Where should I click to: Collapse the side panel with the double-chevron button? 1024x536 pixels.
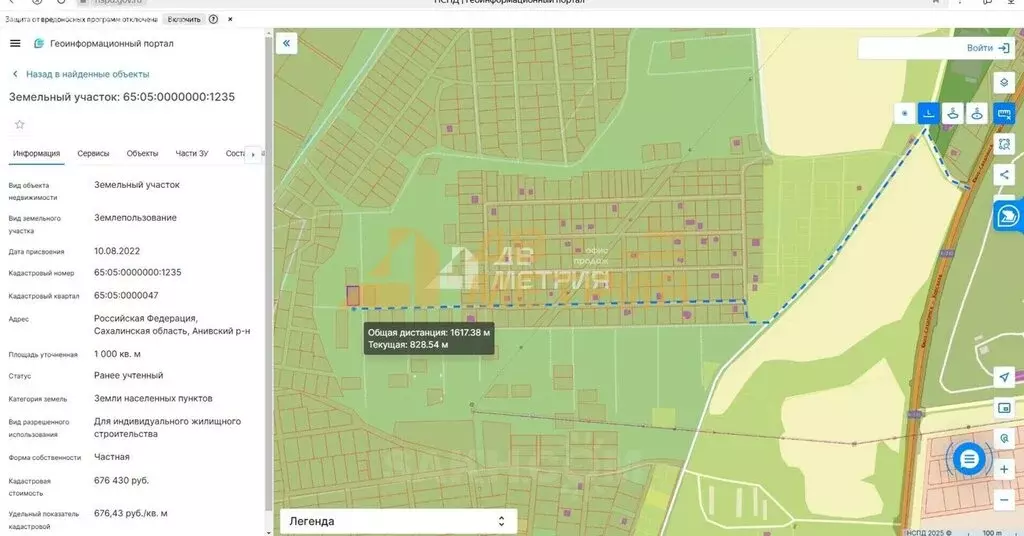(286, 44)
